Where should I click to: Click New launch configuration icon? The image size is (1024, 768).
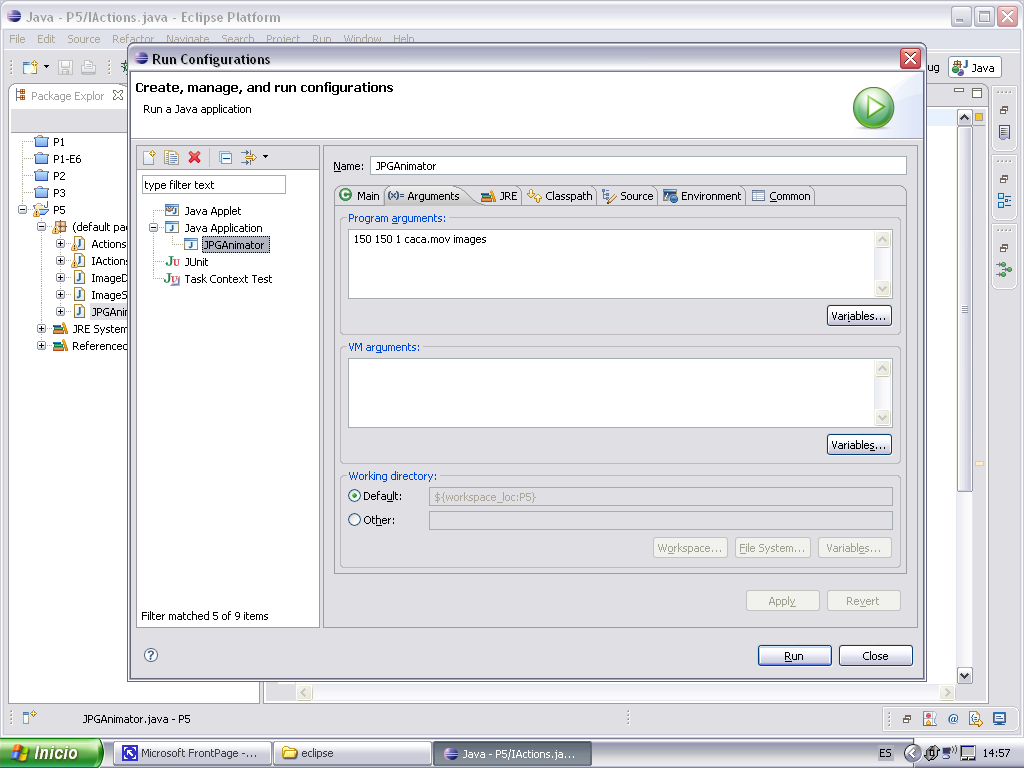[150, 157]
